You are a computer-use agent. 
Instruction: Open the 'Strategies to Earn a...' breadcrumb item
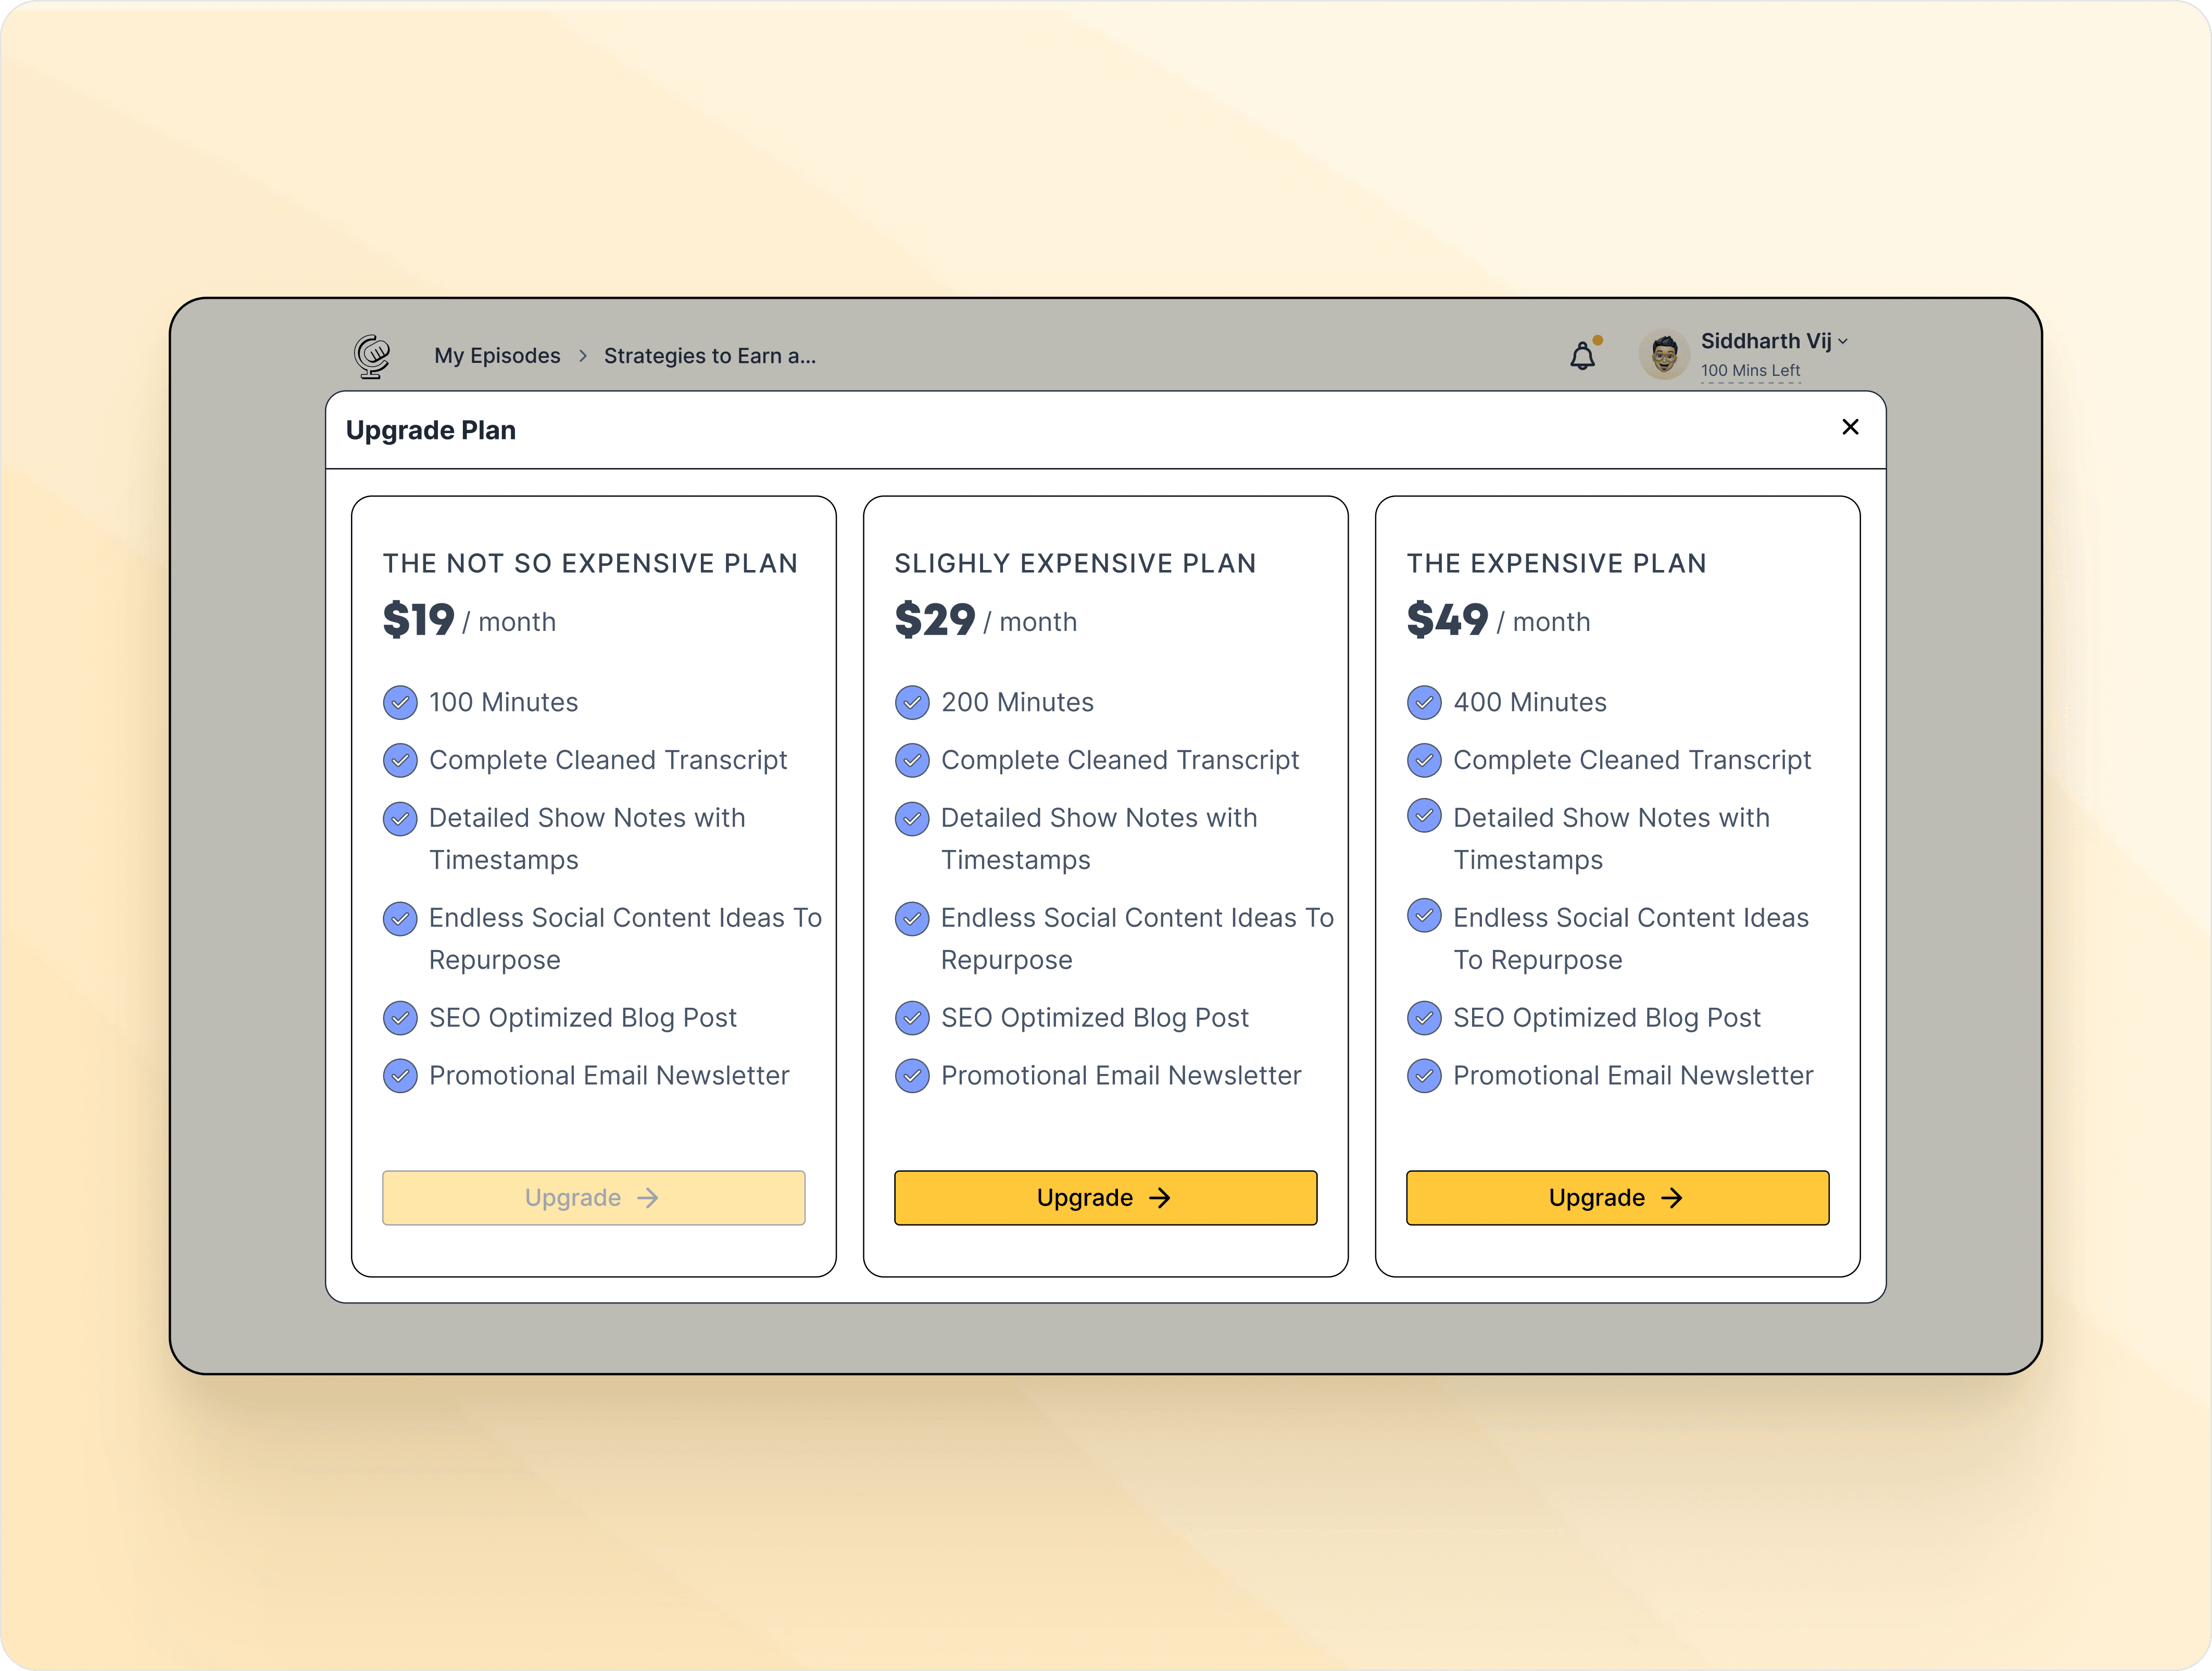click(x=710, y=356)
